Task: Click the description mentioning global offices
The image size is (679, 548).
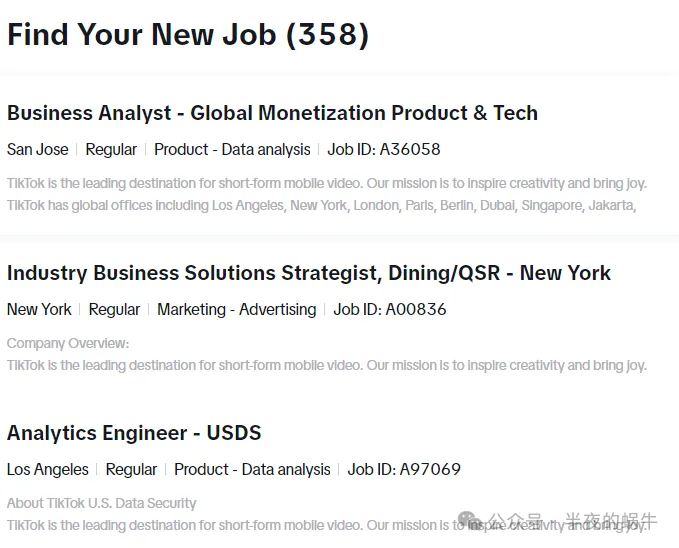Action: (321, 205)
